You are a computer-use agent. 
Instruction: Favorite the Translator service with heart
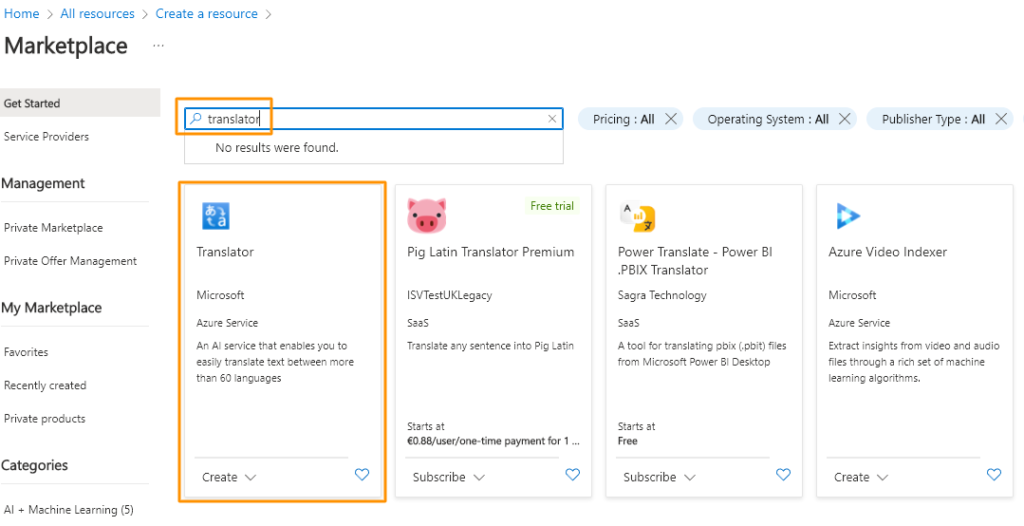pyautogui.click(x=362, y=476)
